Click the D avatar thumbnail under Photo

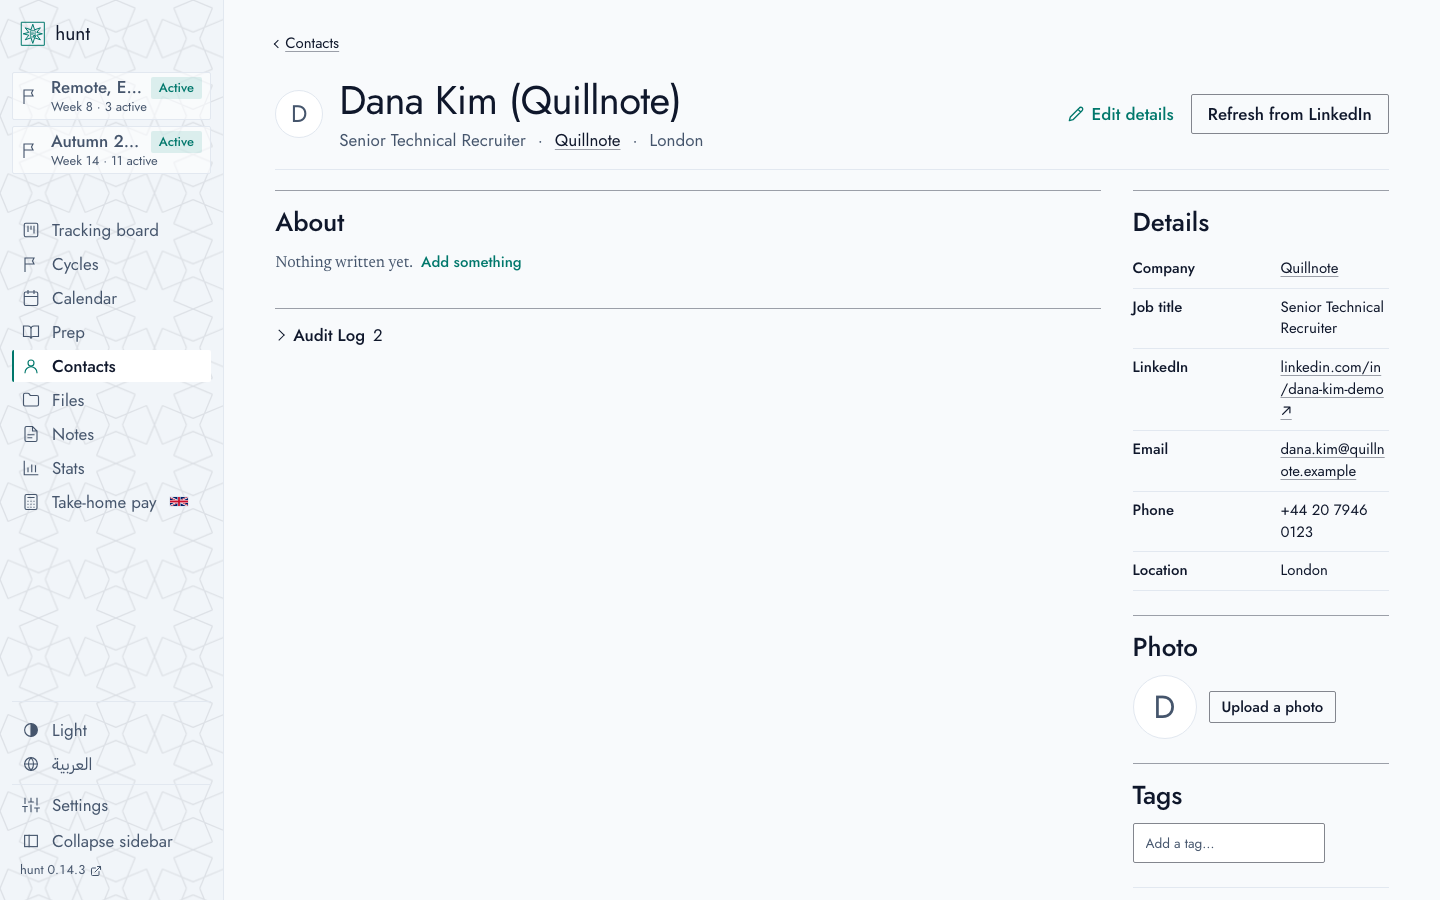(x=1165, y=707)
